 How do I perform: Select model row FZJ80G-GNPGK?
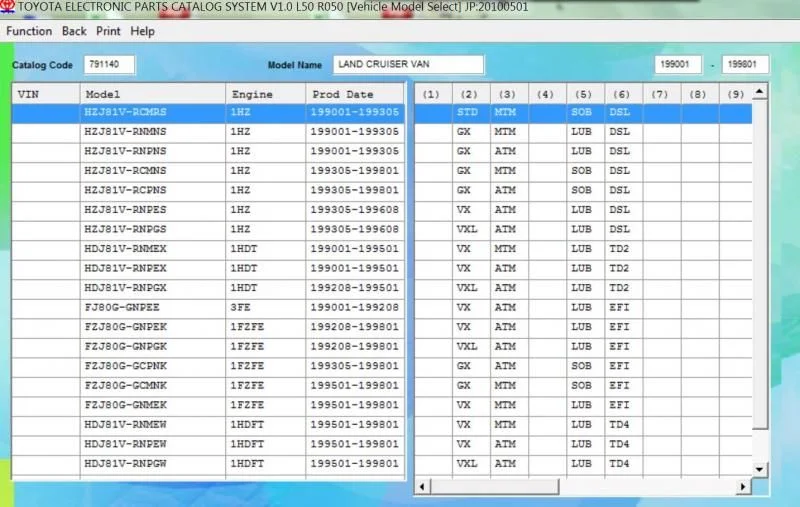[x=209, y=347]
